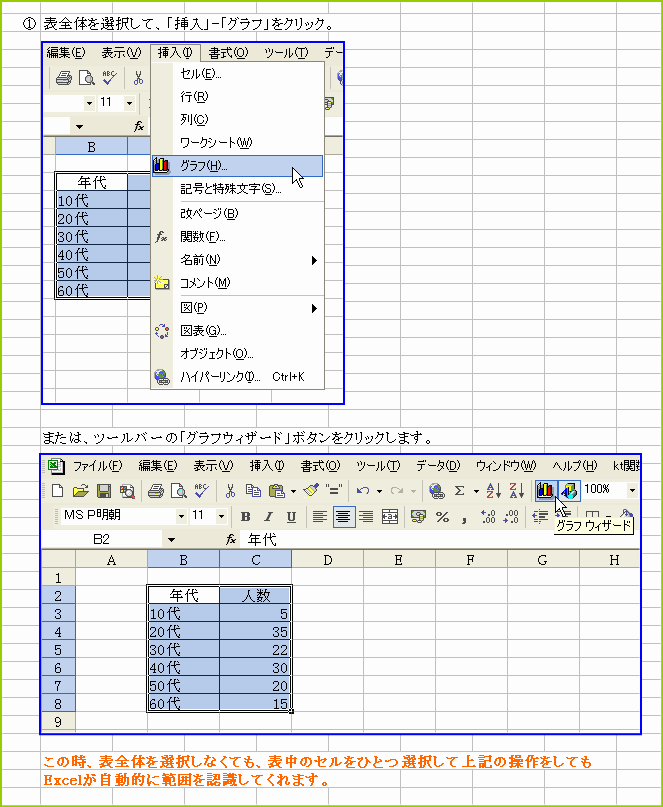The width and height of the screenshot is (663, 807).
Task: Click the Insert Hyperlink globe icon in lower toolbar
Action: tap(437, 490)
